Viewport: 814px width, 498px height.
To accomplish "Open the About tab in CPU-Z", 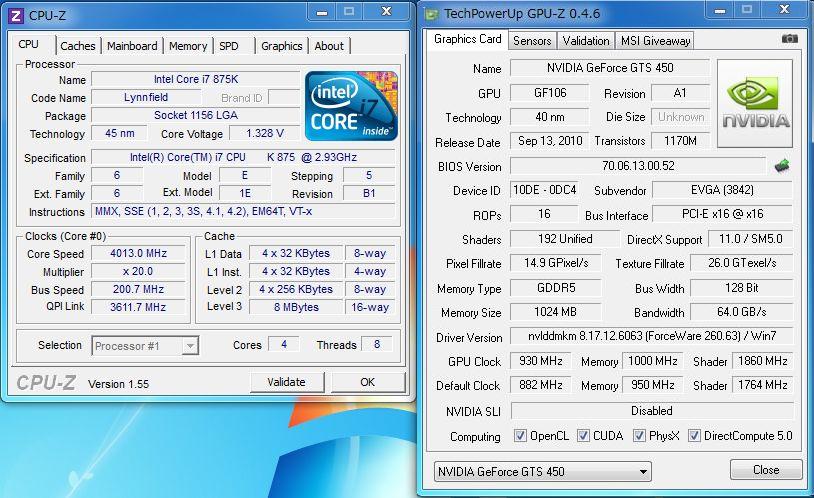I will click(x=329, y=46).
